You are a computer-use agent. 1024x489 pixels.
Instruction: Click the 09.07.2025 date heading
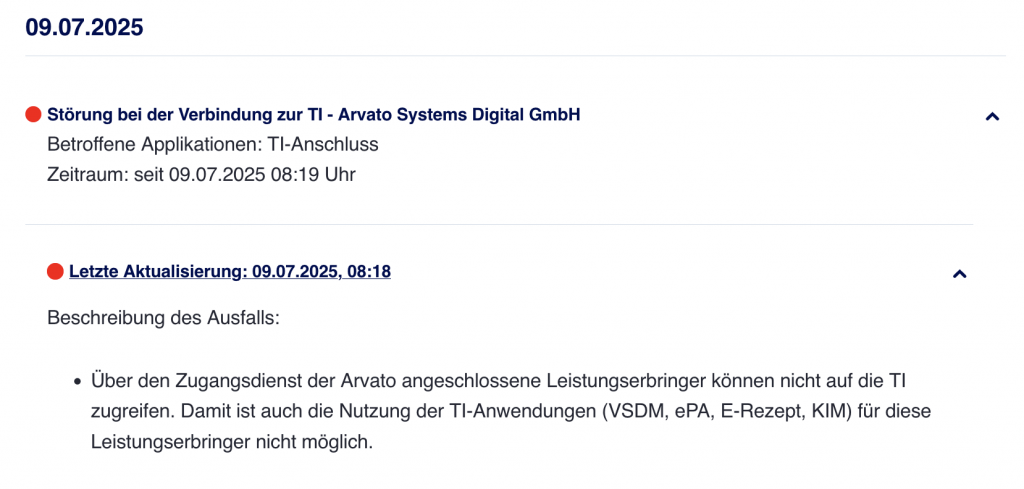pyautogui.click(x=84, y=27)
